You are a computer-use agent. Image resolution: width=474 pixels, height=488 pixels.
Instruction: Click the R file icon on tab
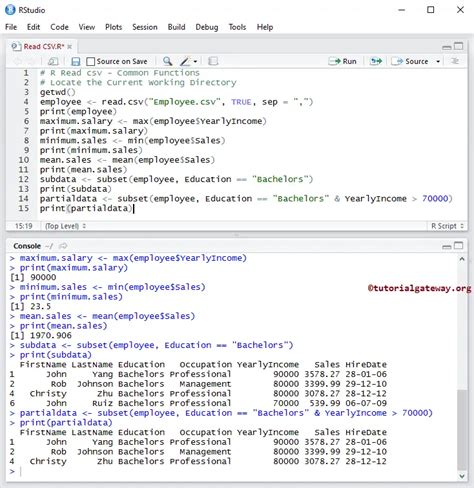pyautogui.click(x=16, y=46)
